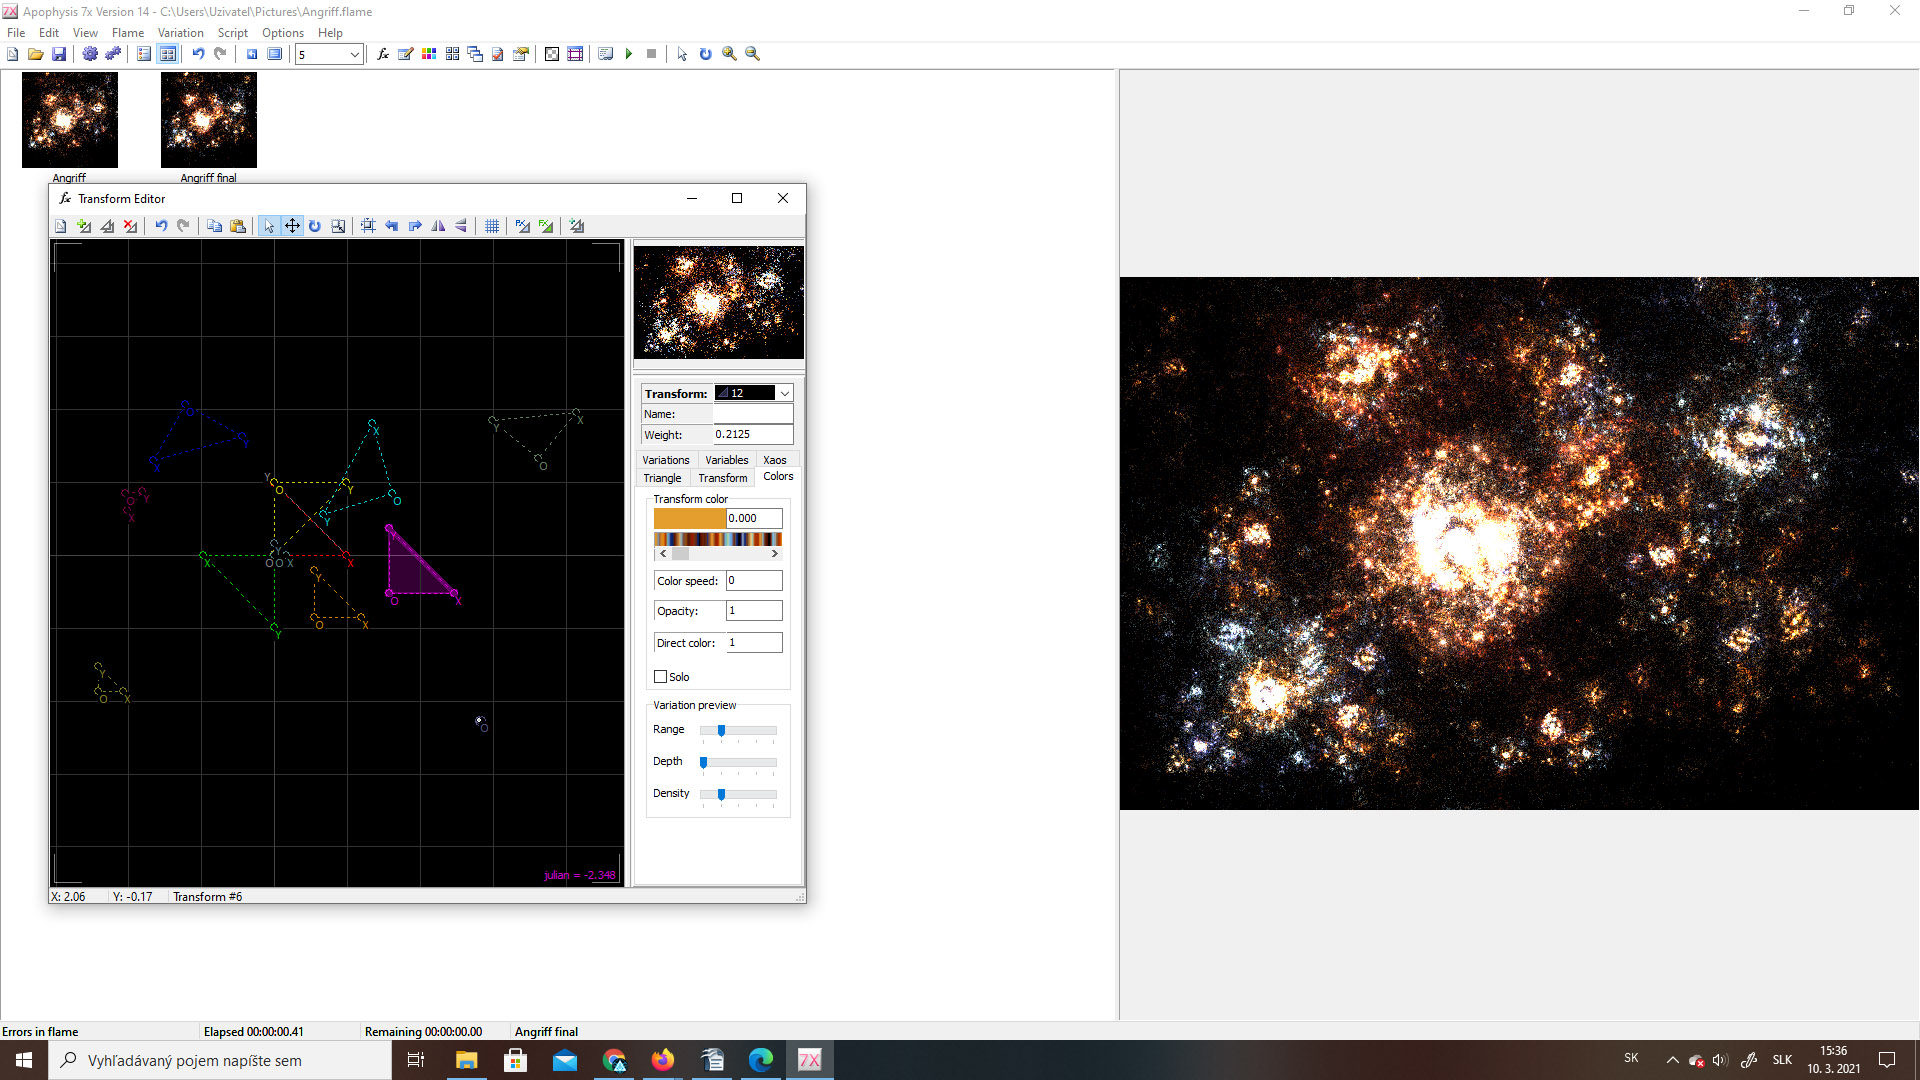
Task: Click the Color speed label button
Action: pos(688,581)
